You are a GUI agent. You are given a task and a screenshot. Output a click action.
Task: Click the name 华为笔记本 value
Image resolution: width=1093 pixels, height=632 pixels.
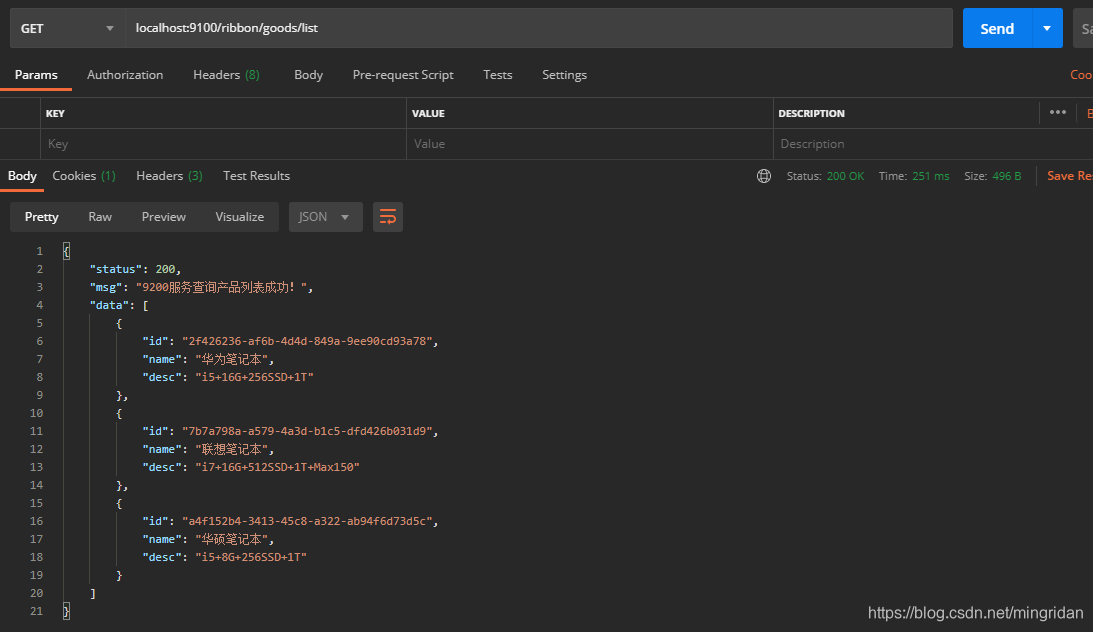pyautogui.click(x=231, y=360)
